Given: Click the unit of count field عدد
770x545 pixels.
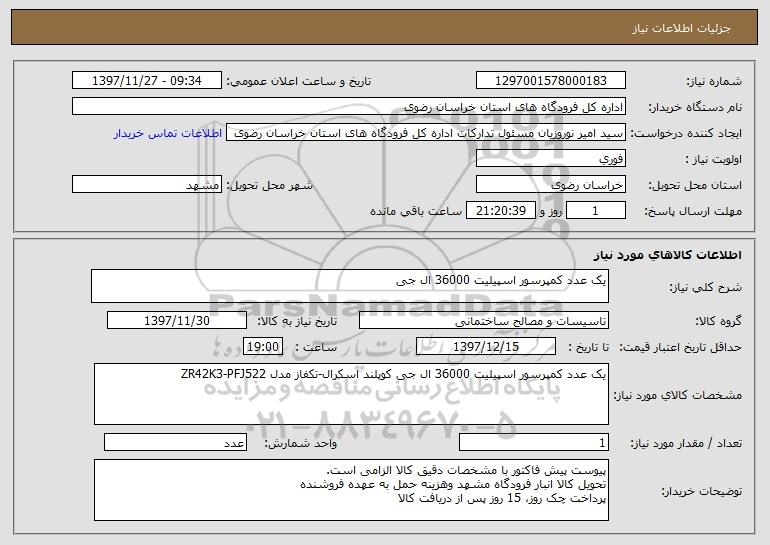Looking at the screenshot, I should pos(175,442).
